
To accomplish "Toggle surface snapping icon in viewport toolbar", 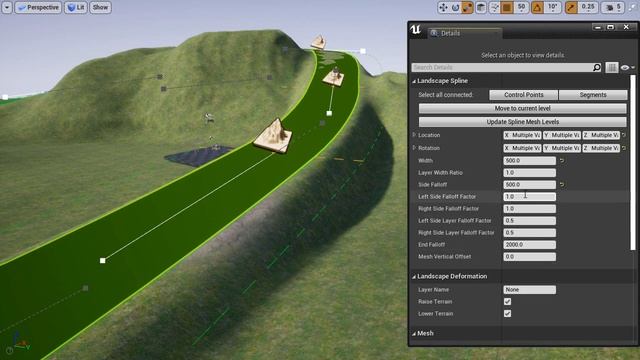I will pos(494,7).
